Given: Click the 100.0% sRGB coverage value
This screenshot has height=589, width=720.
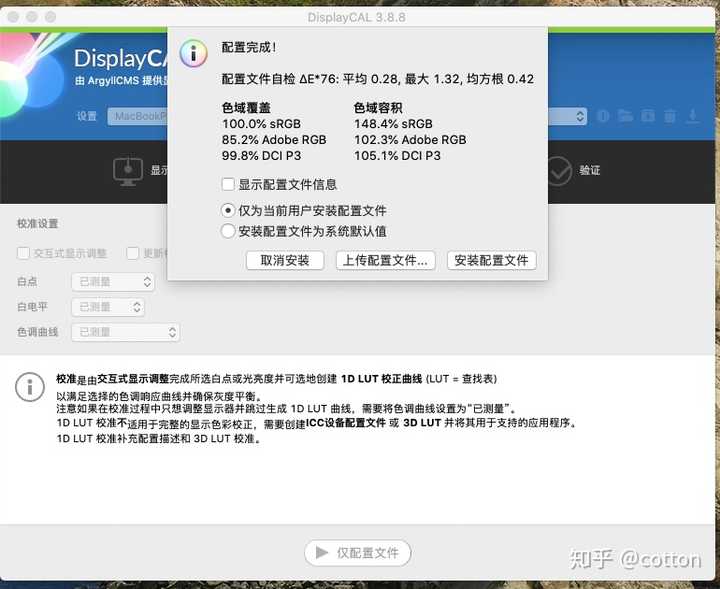Looking at the screenshot, I should 261,124.
